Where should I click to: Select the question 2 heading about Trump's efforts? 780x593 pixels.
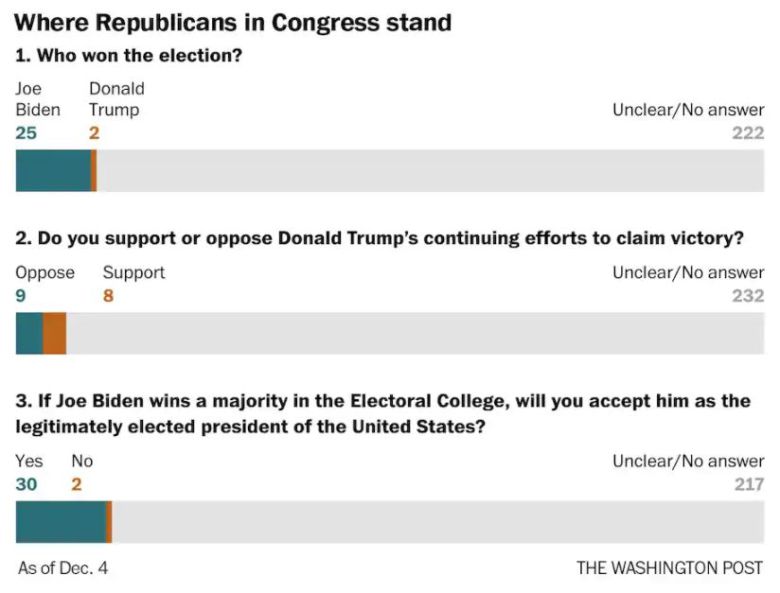click(x=380, y=239)
